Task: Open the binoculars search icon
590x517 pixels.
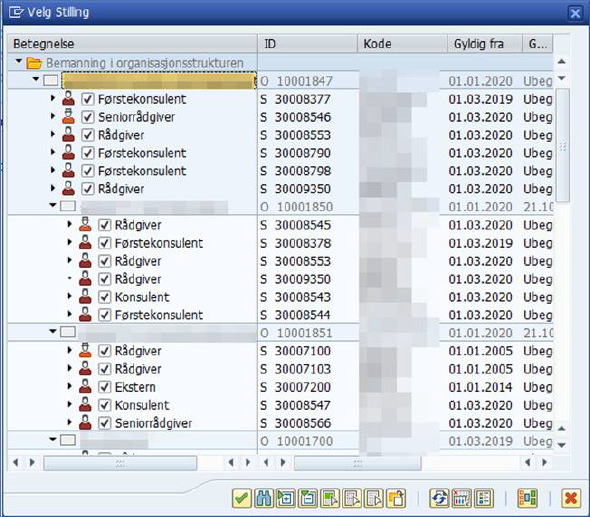Action: pyautogui.click(x=264, y=499)
